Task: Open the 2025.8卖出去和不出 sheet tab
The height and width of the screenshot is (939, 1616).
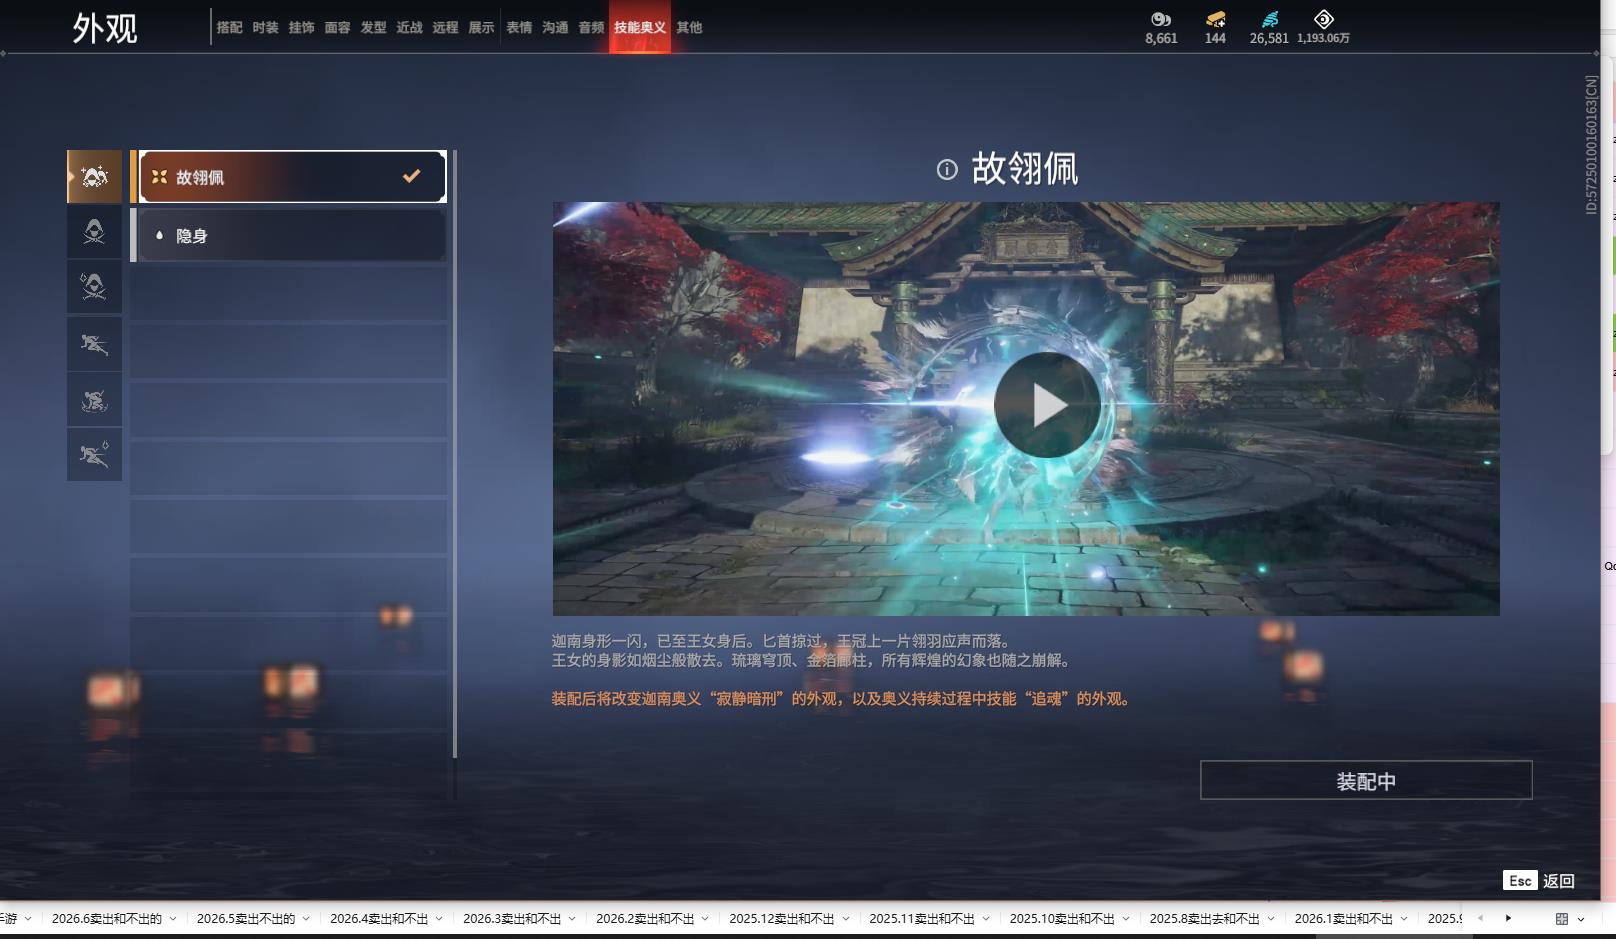Action: click(x=1204, y=919)
